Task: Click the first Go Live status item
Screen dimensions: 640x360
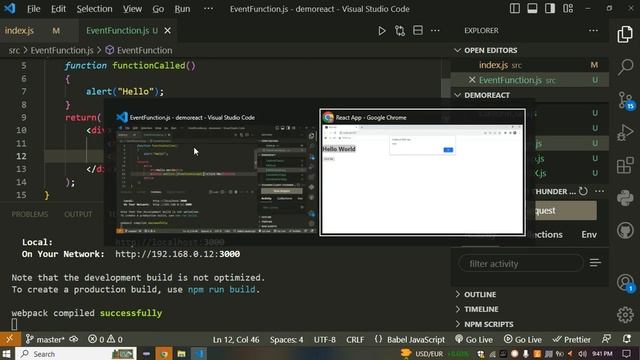Action: [473, 340]
